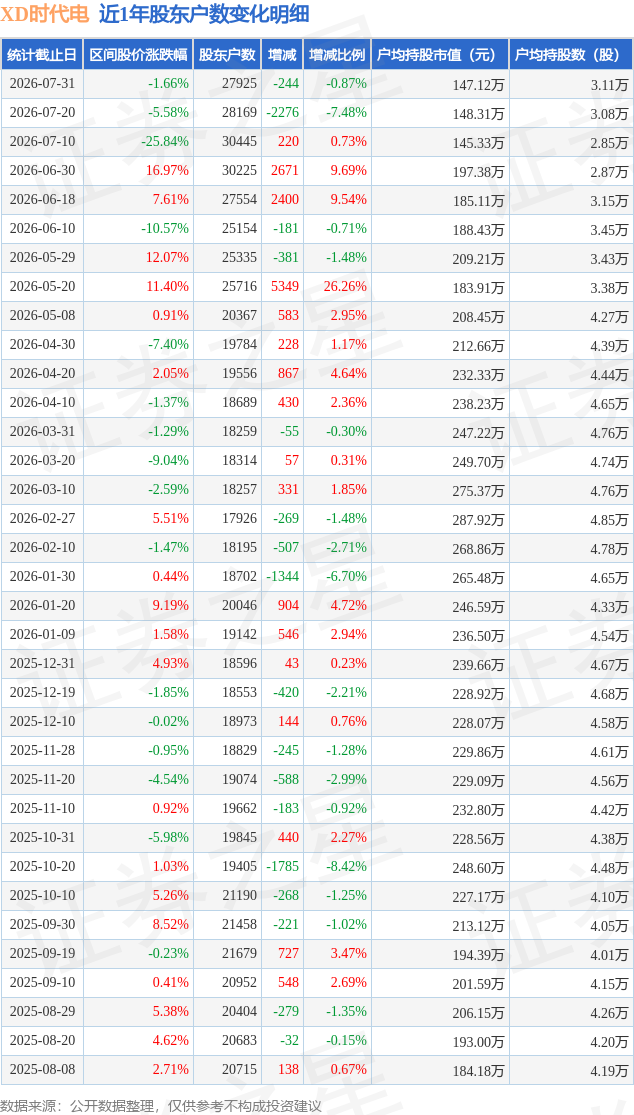Click the 2025-08-08 date cell
This screenshot has height=1115, width=634.
[x=41, y=1069]
